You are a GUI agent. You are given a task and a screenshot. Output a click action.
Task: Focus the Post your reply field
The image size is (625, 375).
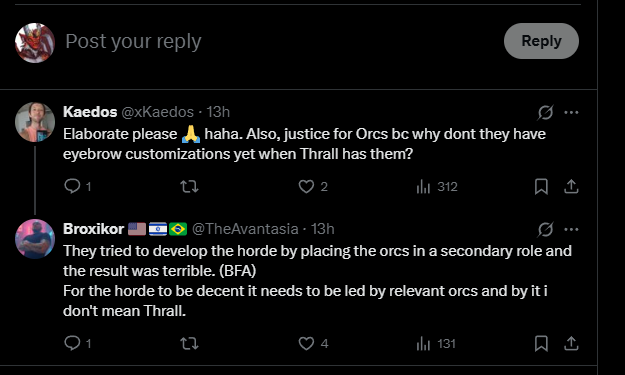279,41
